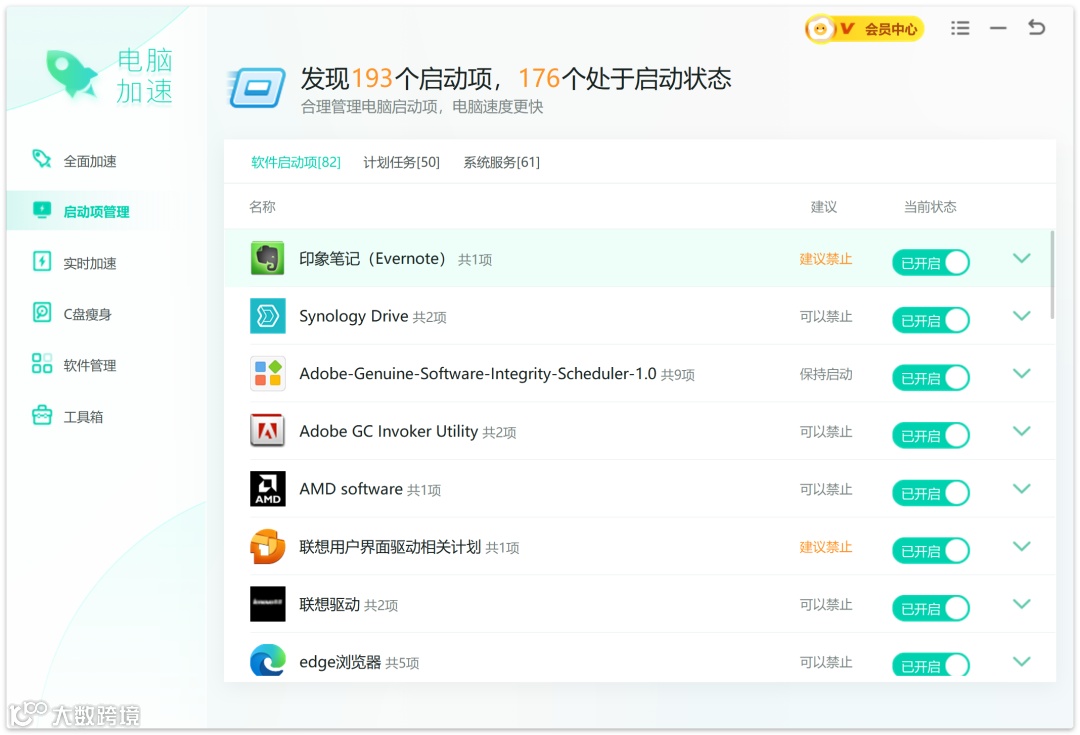Click the 当前状态 column header

pos(930,207)
